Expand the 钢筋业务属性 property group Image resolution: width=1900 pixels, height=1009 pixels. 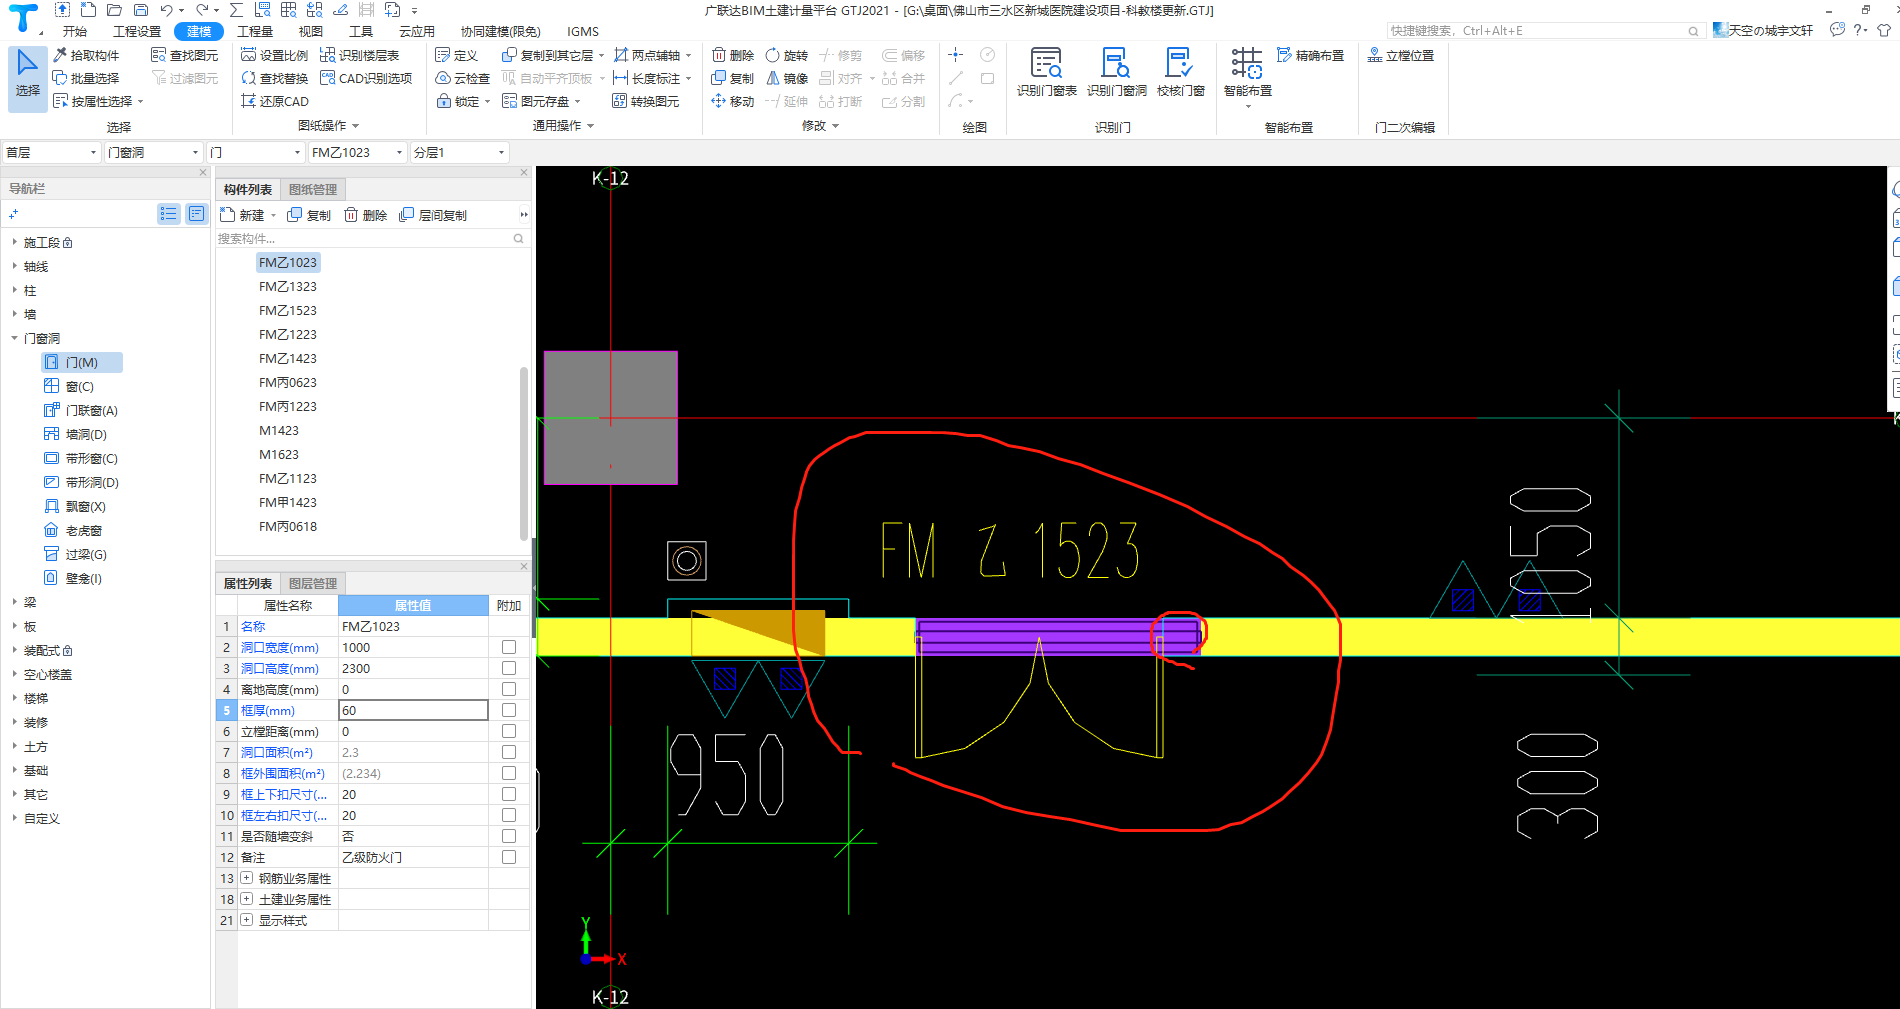pyautogui.click(x=246, y=878)
